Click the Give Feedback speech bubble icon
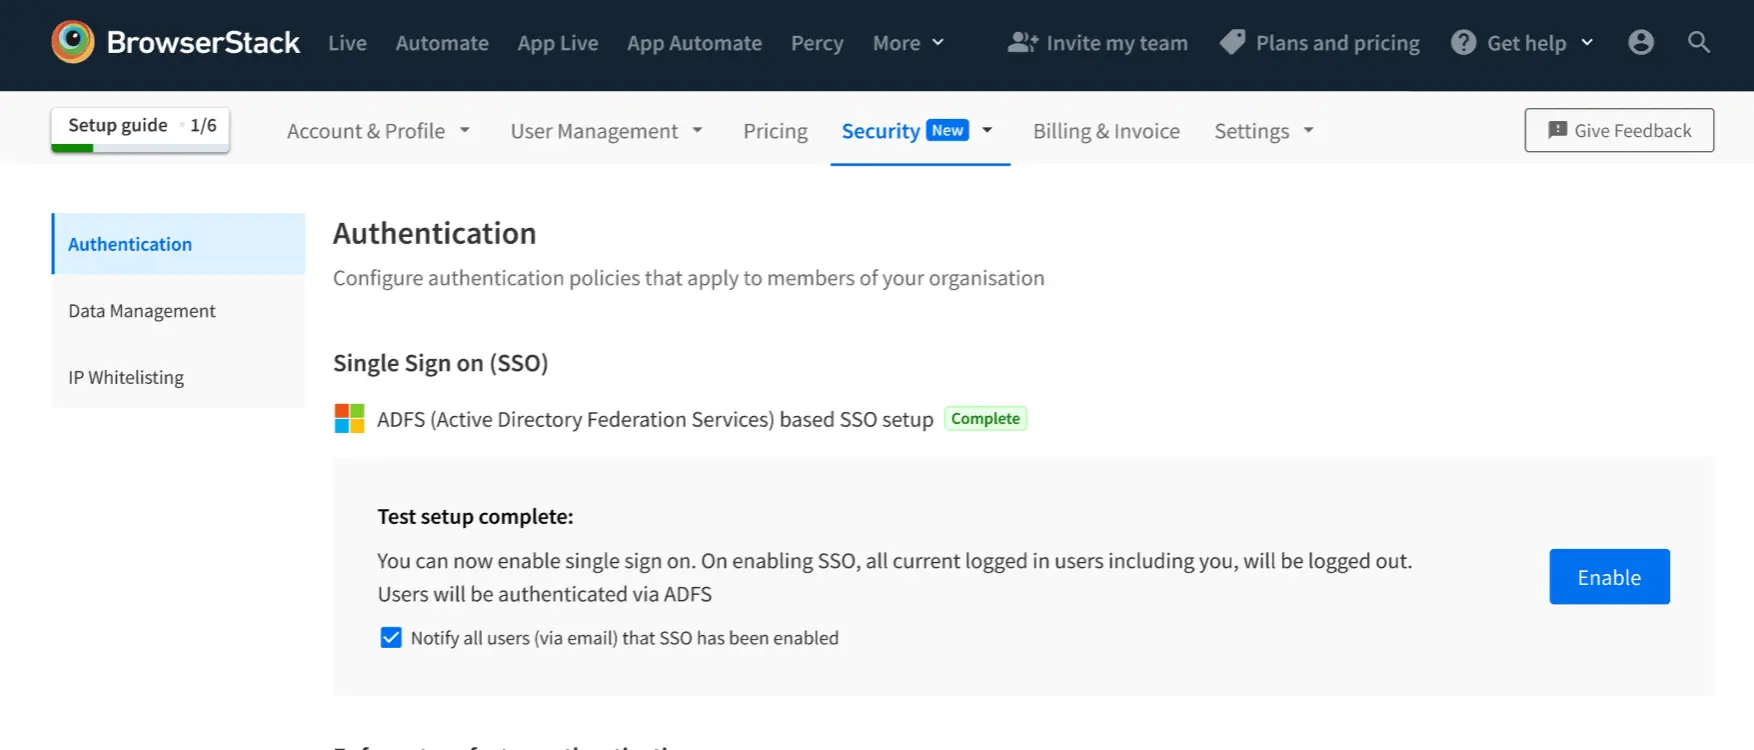Screen dimensions: 1754x750 (x=1557, y=130)
